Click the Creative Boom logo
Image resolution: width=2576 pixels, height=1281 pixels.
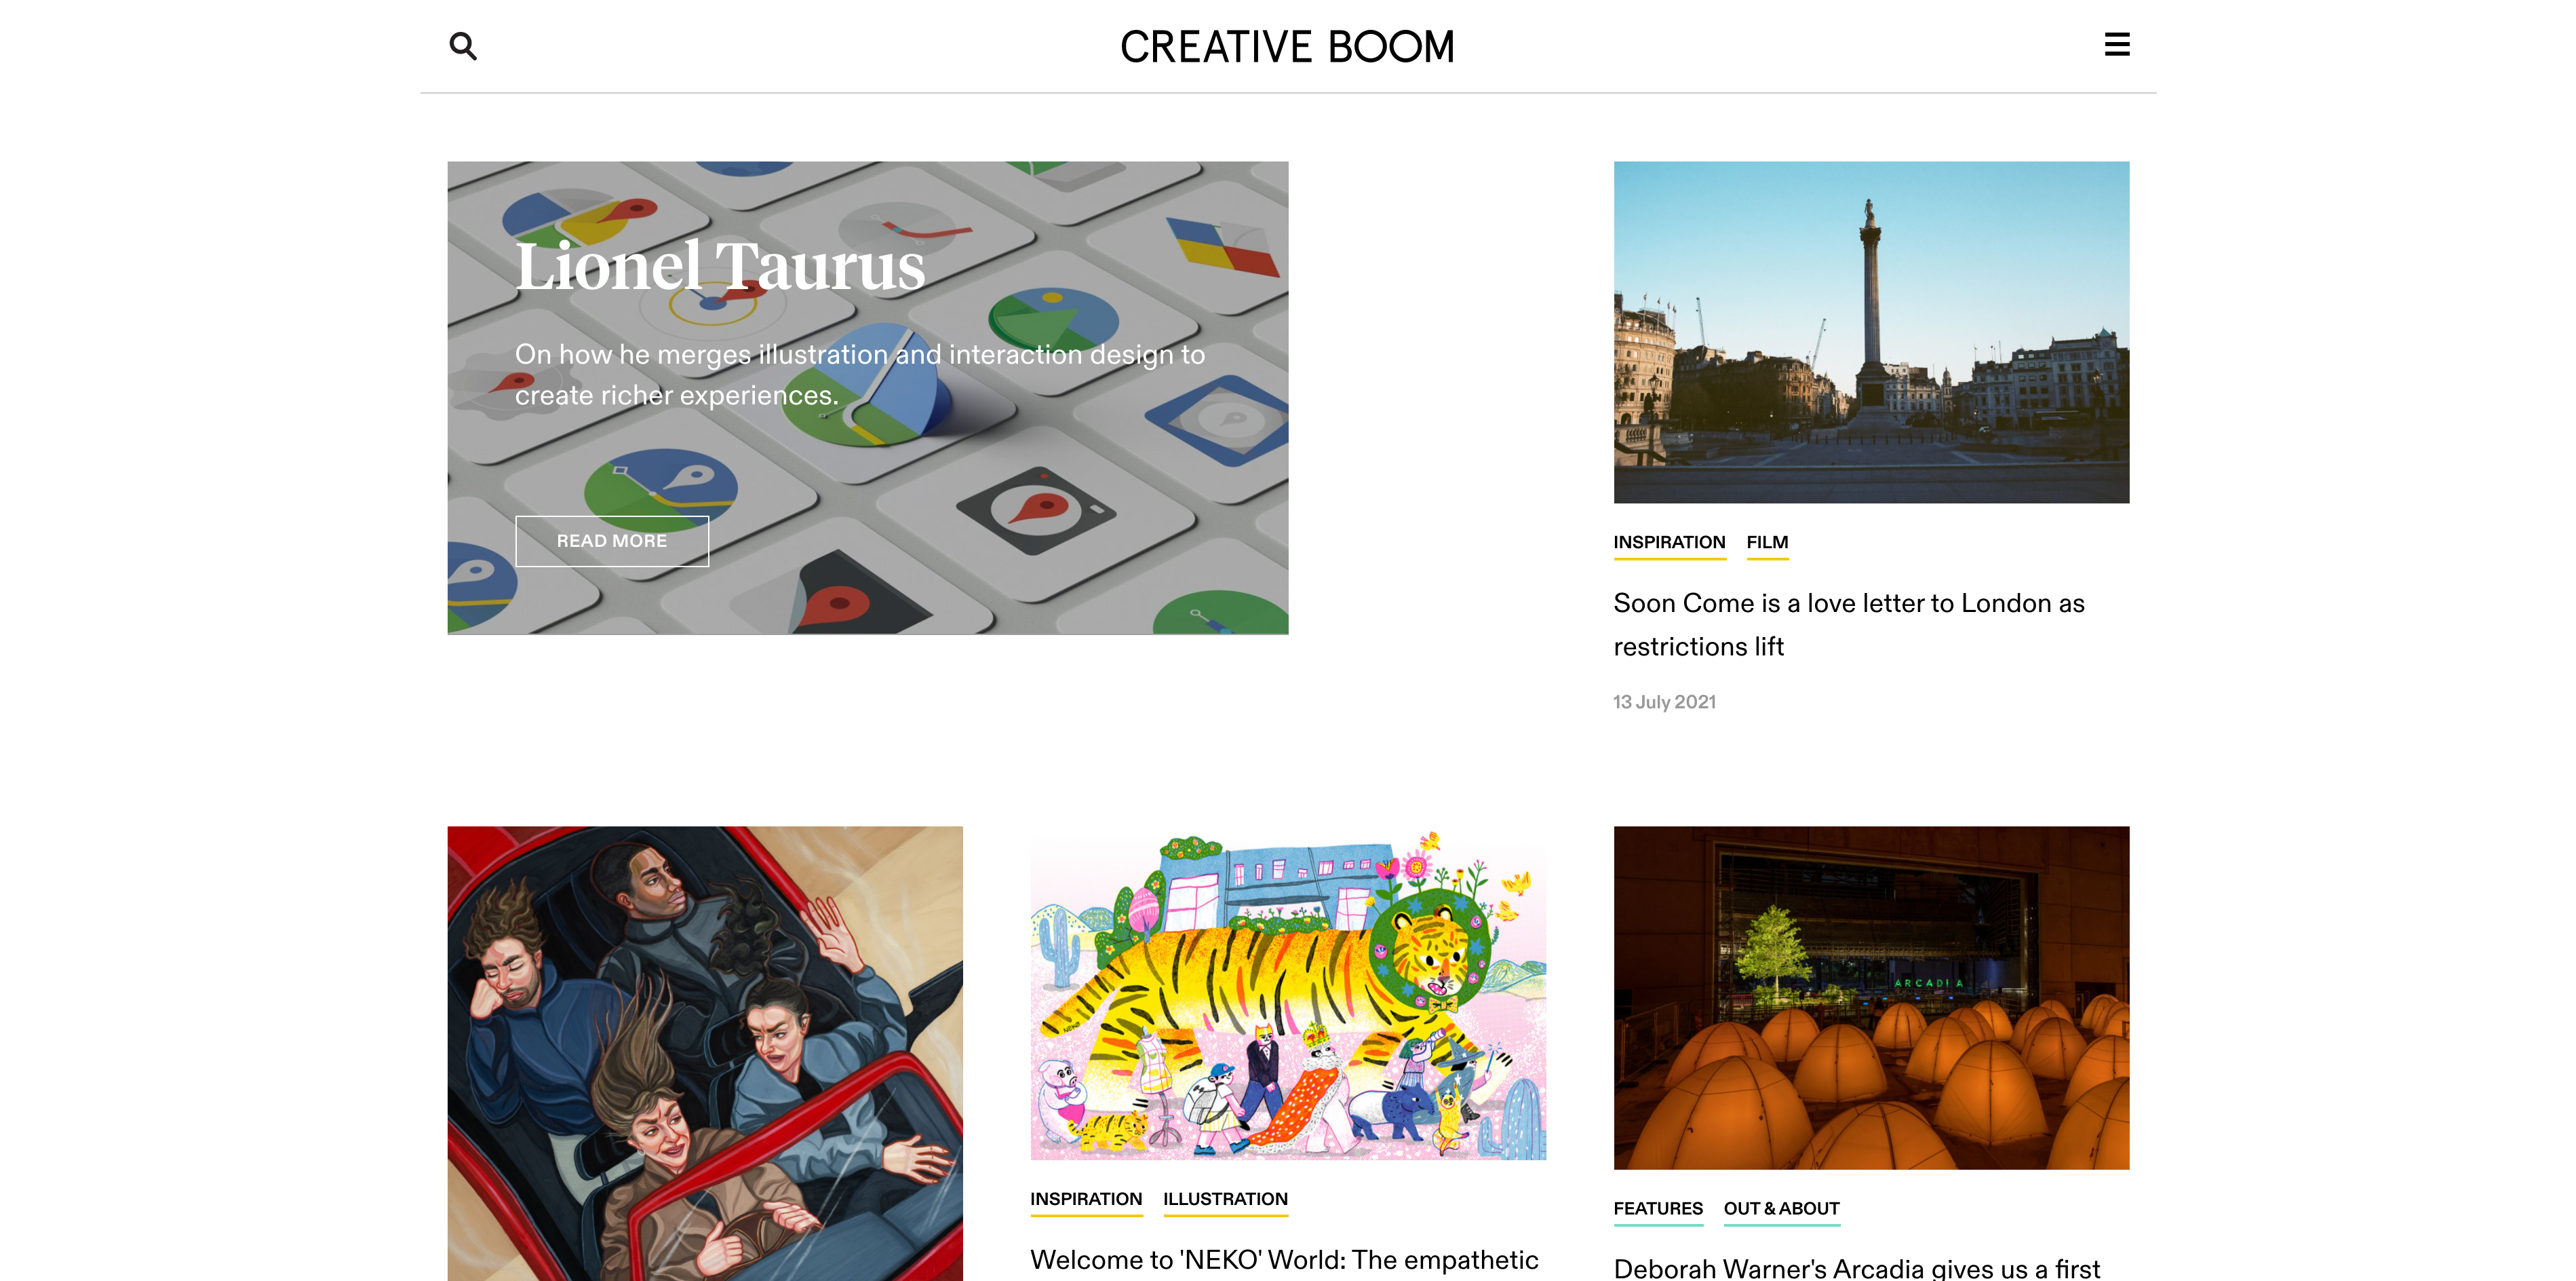[1287, 47]
